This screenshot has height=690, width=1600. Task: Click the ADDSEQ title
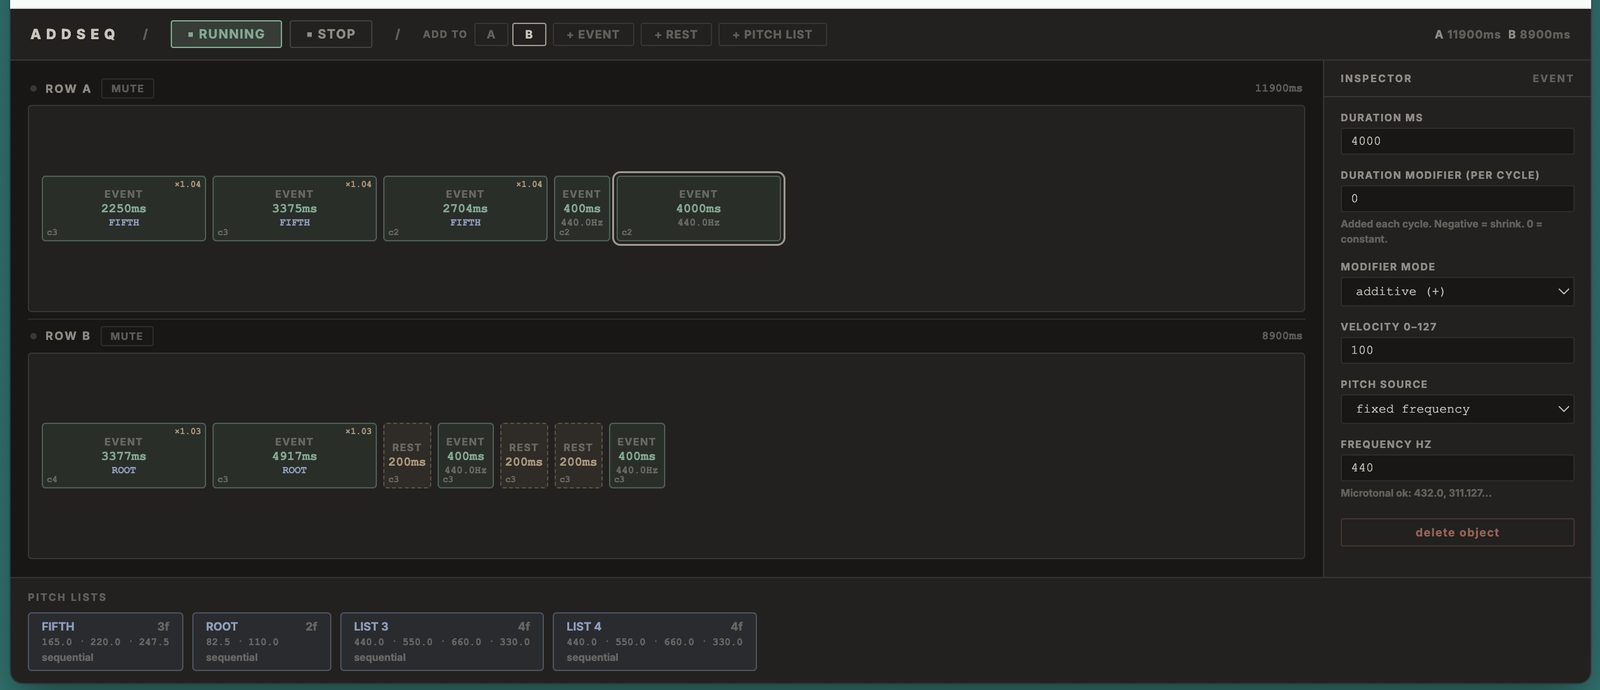[x=73, y=34]
